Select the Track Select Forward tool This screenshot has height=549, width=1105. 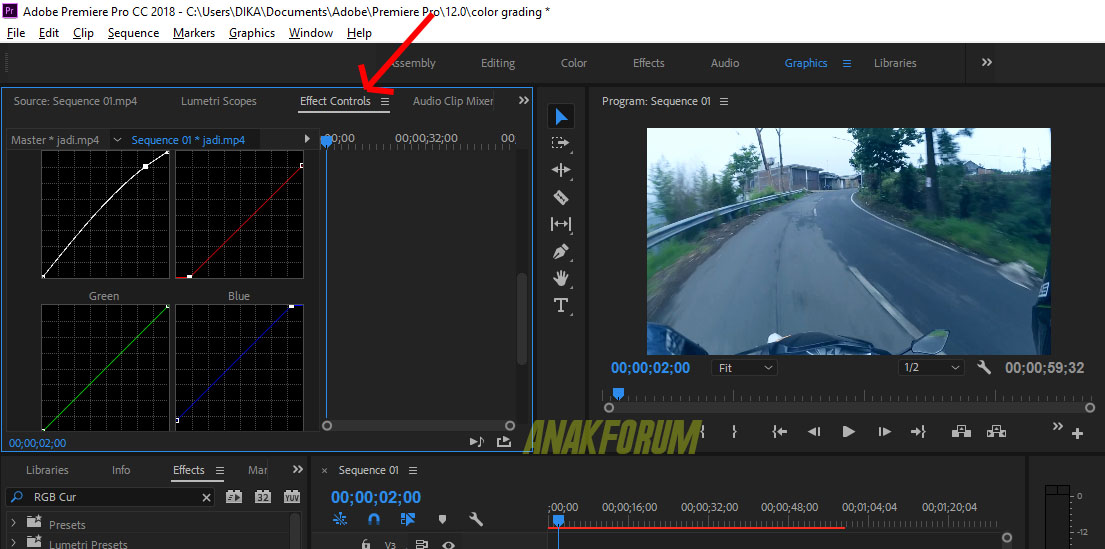pos(561,143)
